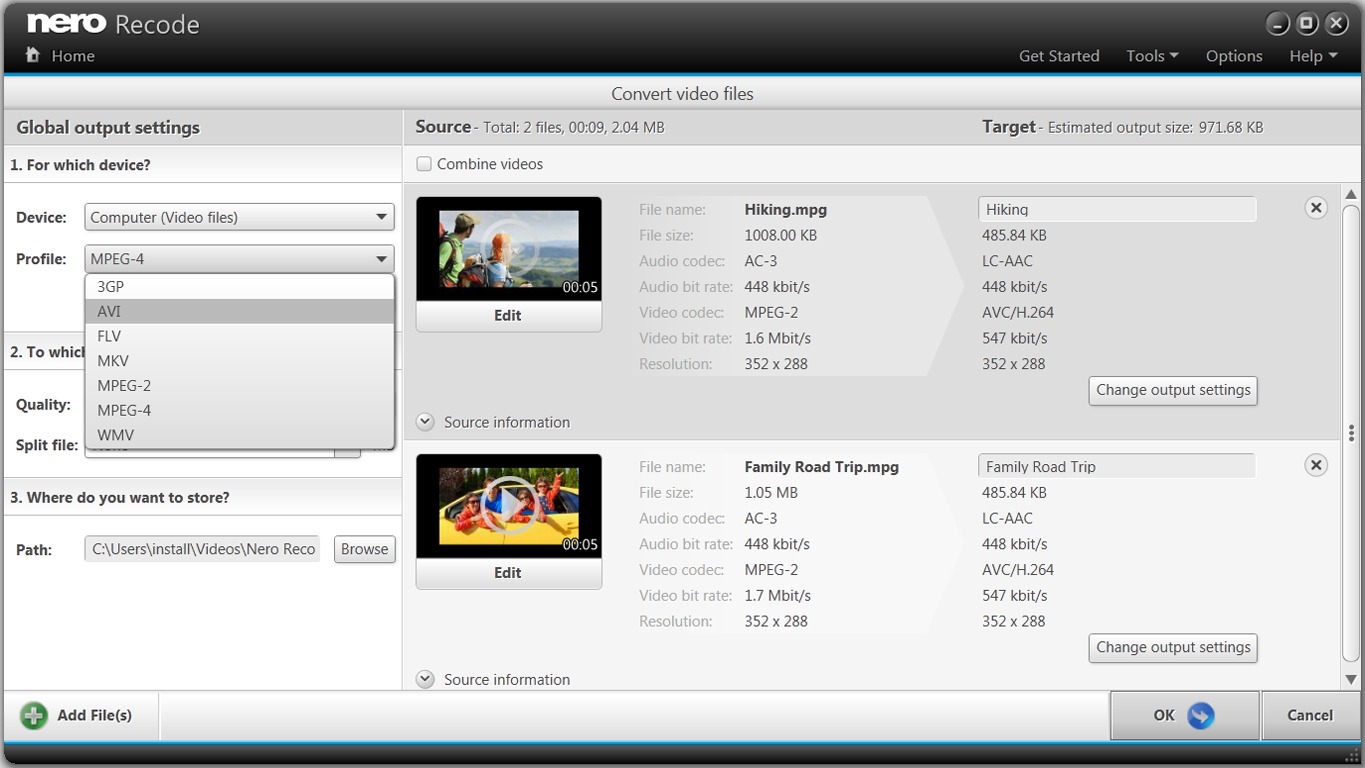Click the blue arrow icon on OK
Viewport: 1365px width, 768px height.
coord(1201,715)
